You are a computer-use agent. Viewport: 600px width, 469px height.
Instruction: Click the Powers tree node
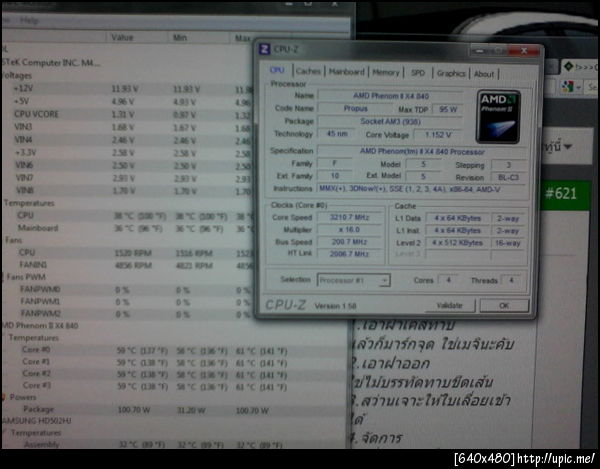click(x=23, y=397)
